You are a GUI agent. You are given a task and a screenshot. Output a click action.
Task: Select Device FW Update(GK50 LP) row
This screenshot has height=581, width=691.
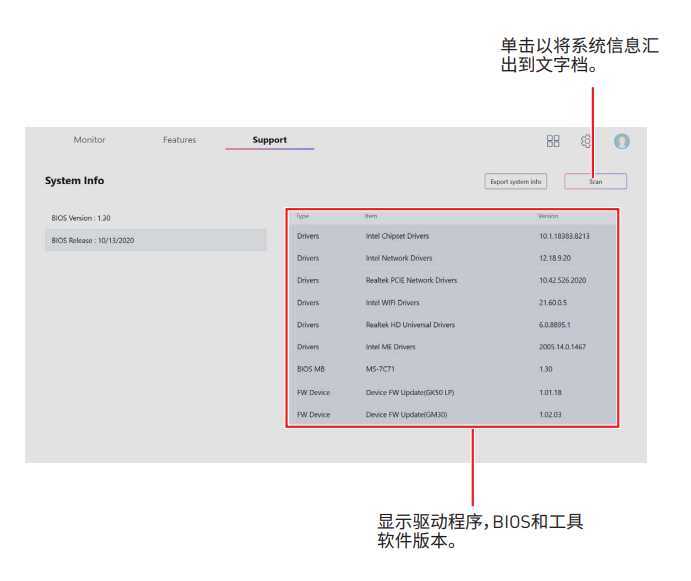[x=452, y=392]
